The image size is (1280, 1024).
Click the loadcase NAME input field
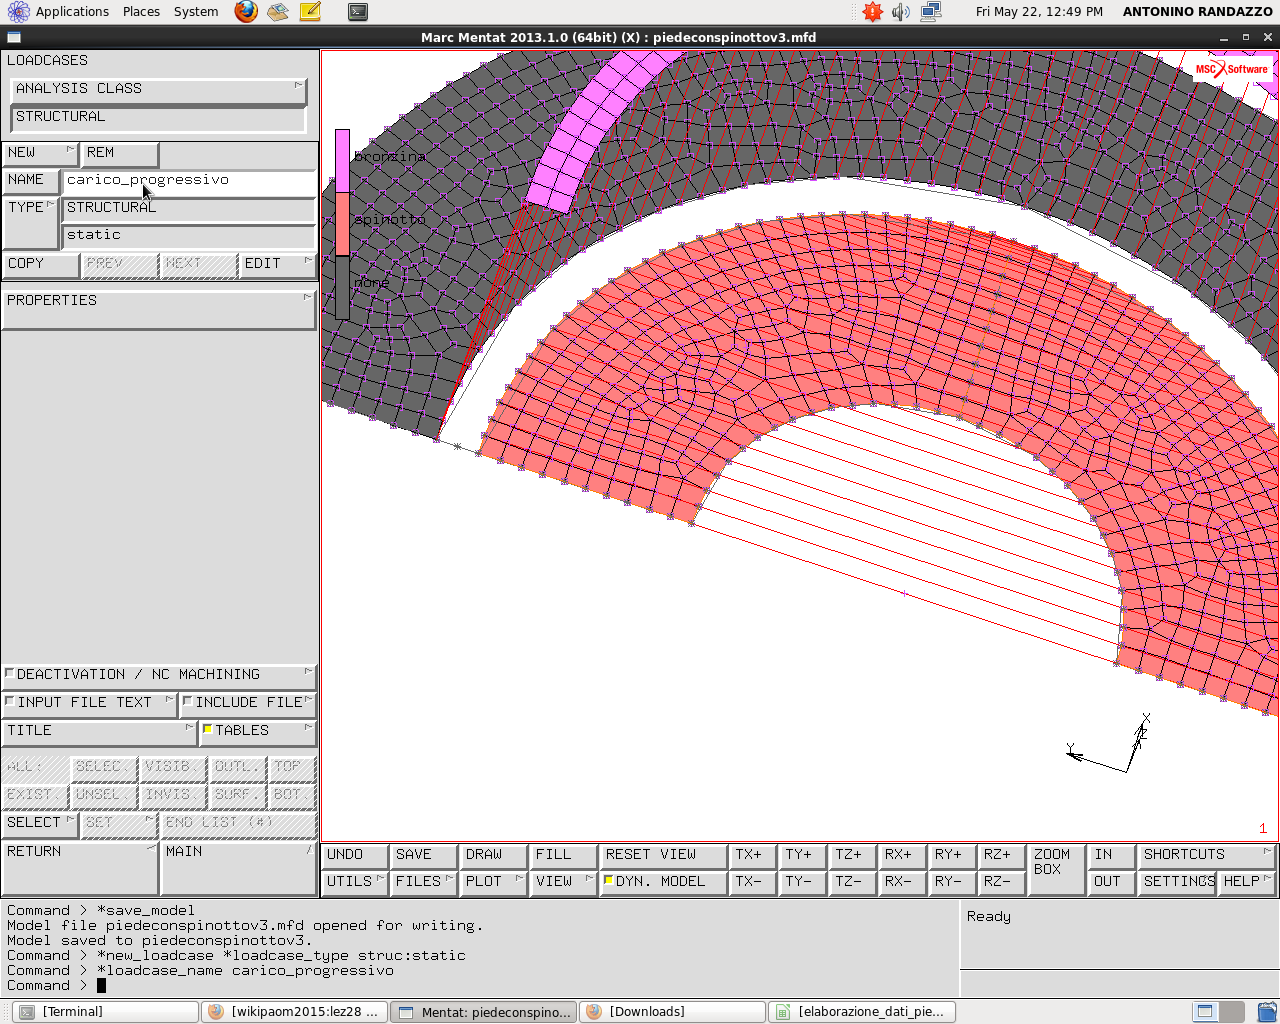click(x=189, y=181)
